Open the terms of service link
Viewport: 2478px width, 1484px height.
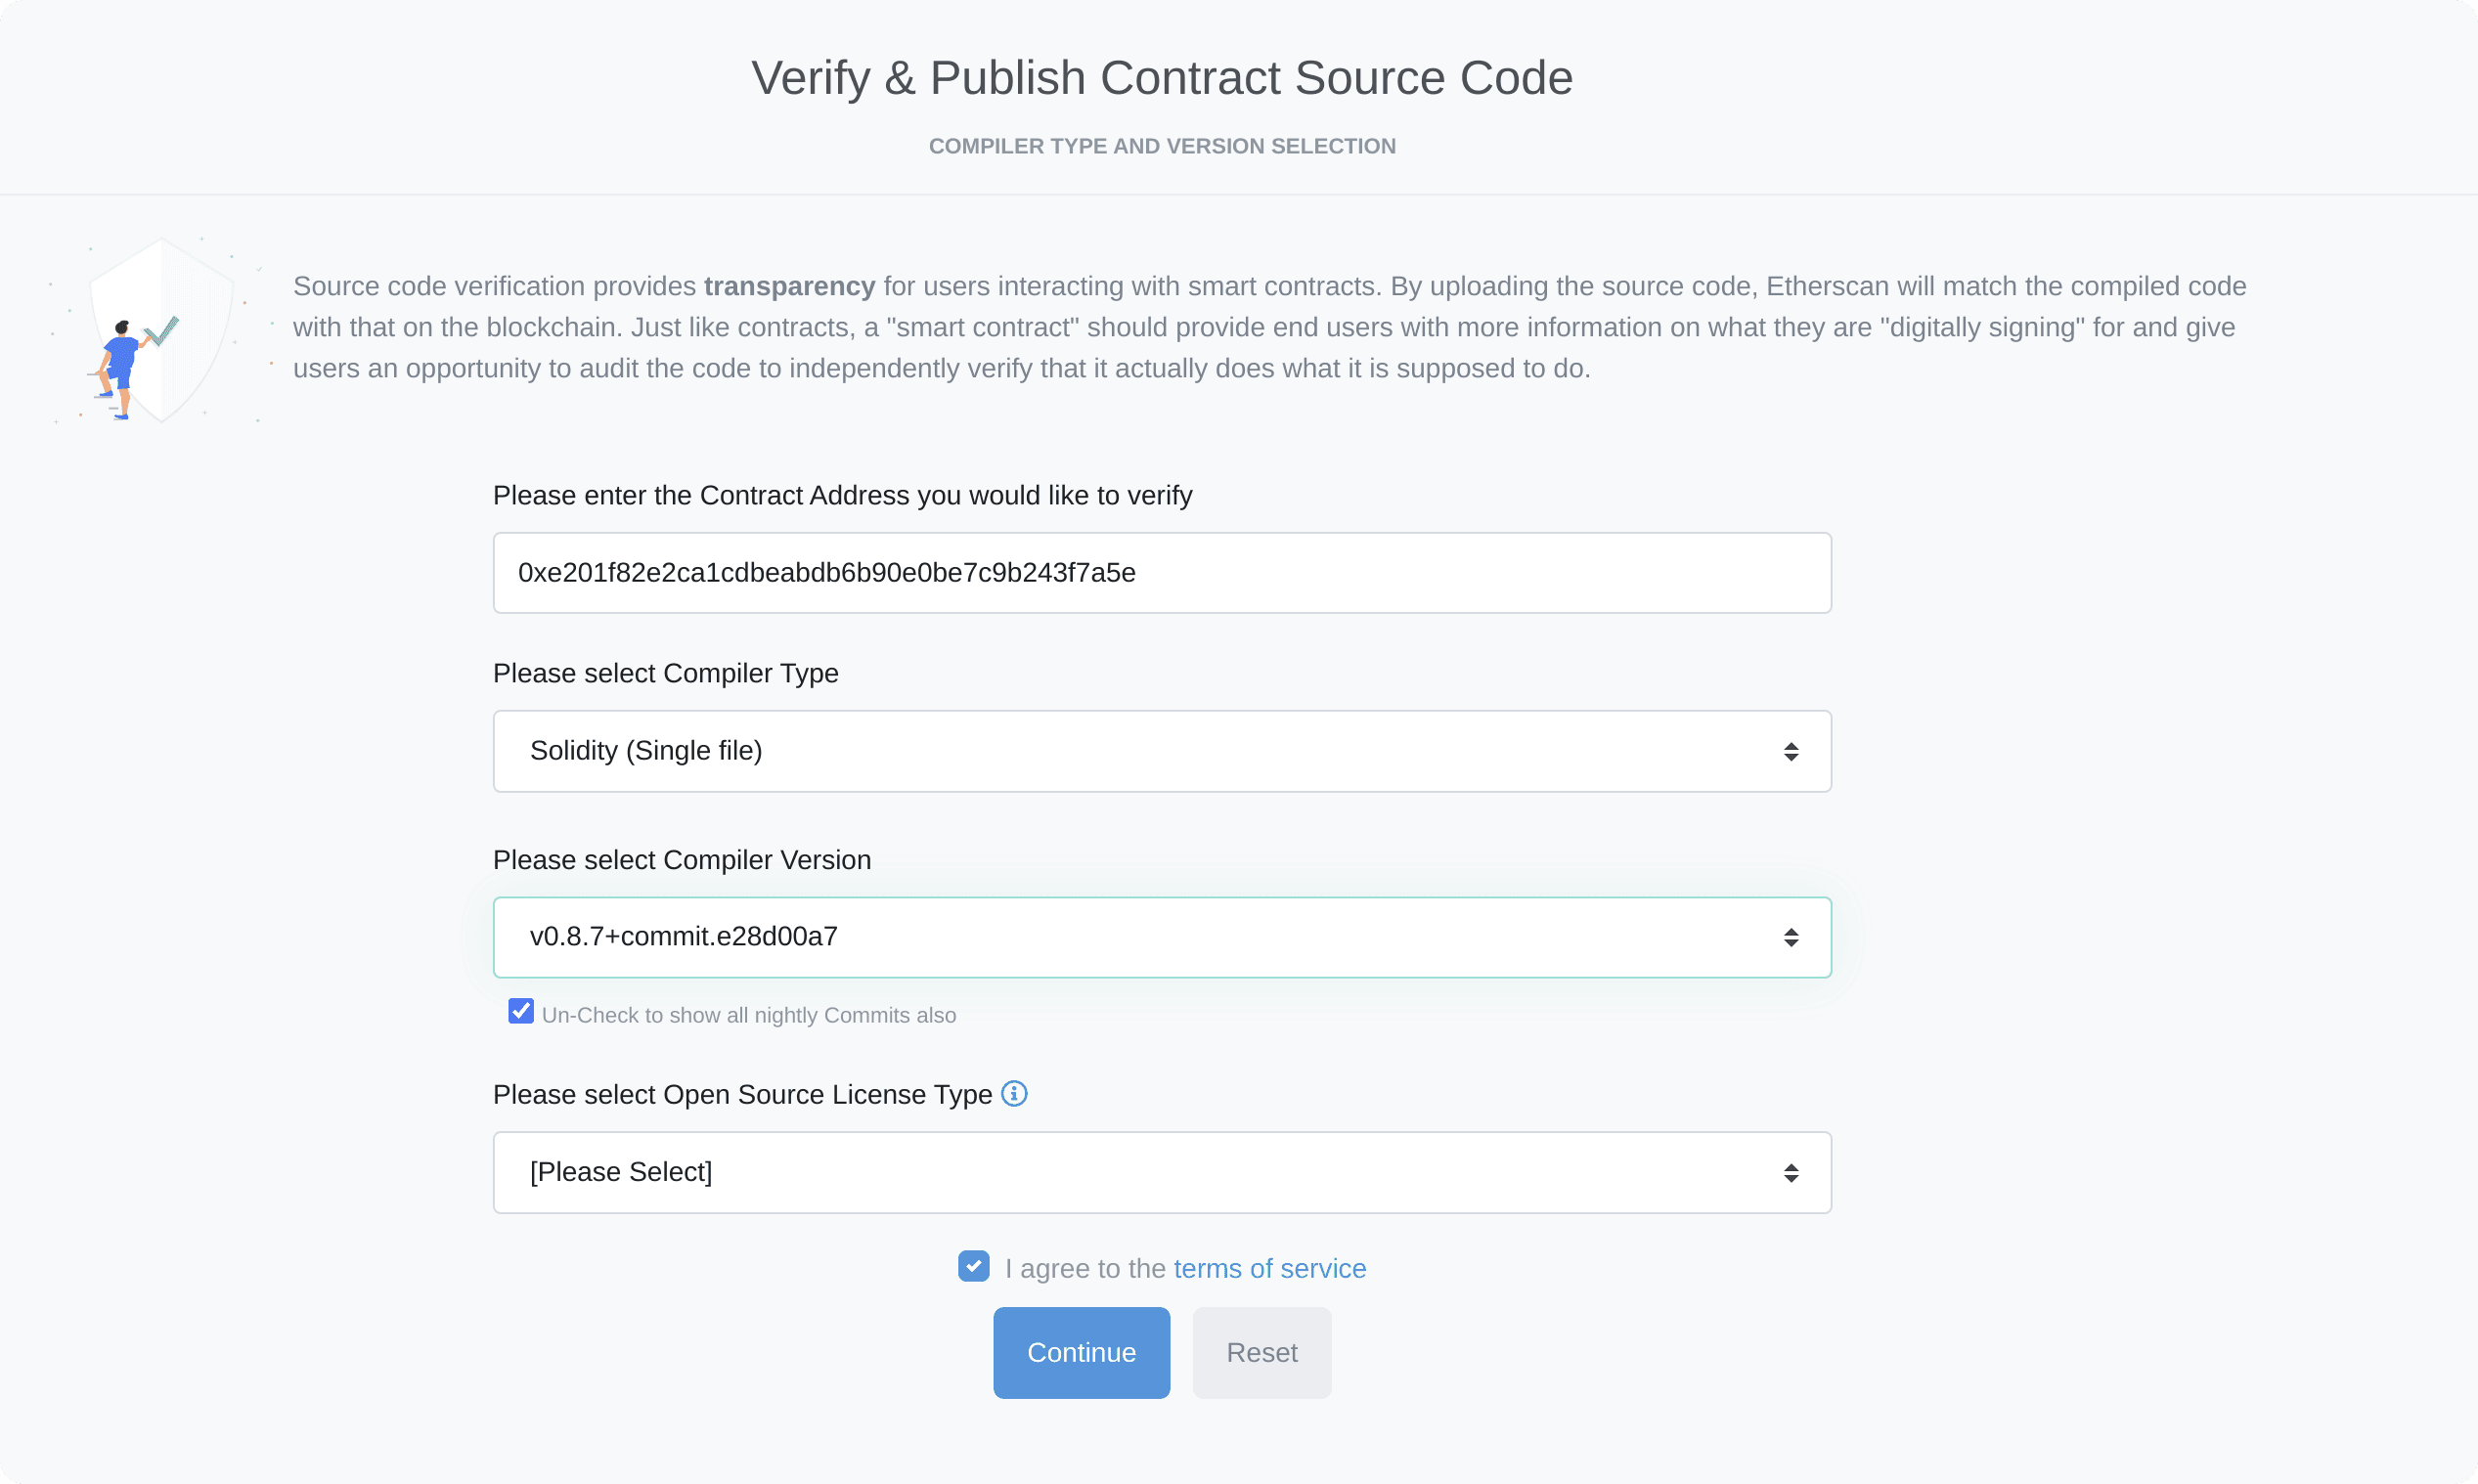(1269, 1269)
